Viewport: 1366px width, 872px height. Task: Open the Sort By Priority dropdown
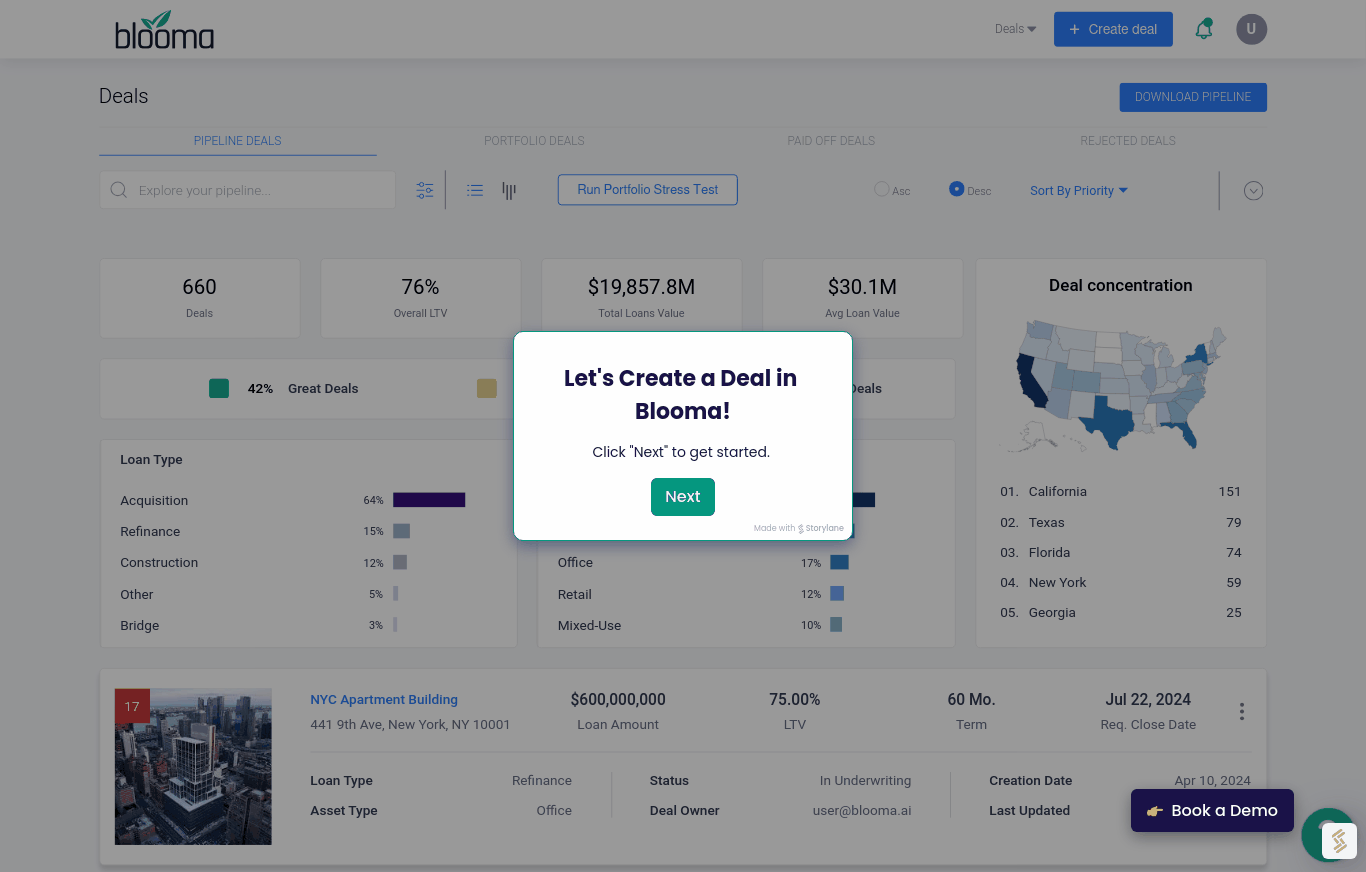click(1079, 190)
